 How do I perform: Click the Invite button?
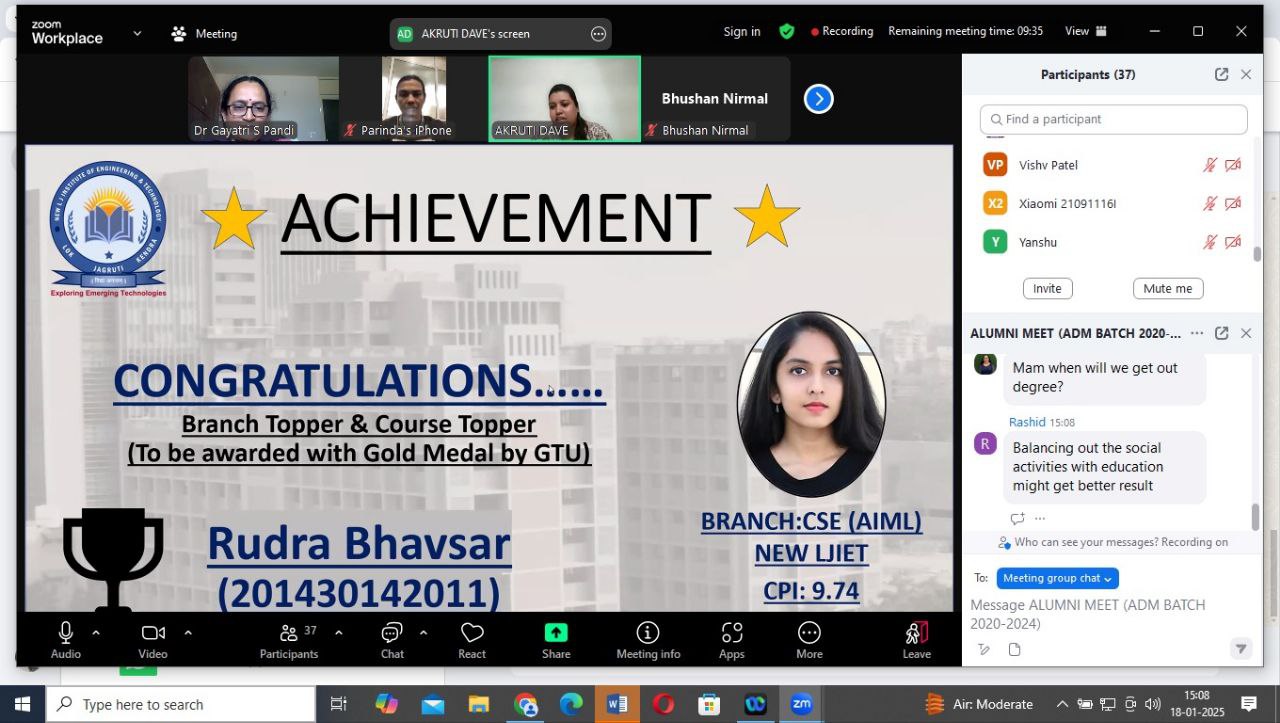[1047, 289]
